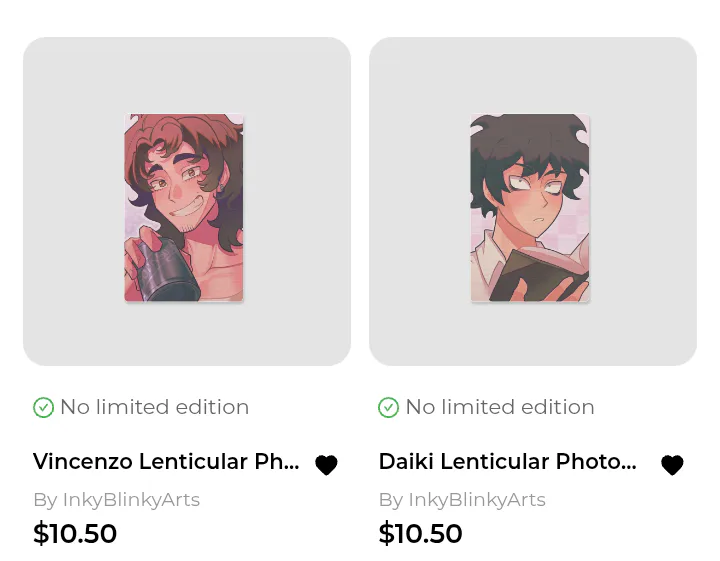
Task: Visit InkyBlinkyArts shop under Vincenzo listing
Action: click(131, 499)
